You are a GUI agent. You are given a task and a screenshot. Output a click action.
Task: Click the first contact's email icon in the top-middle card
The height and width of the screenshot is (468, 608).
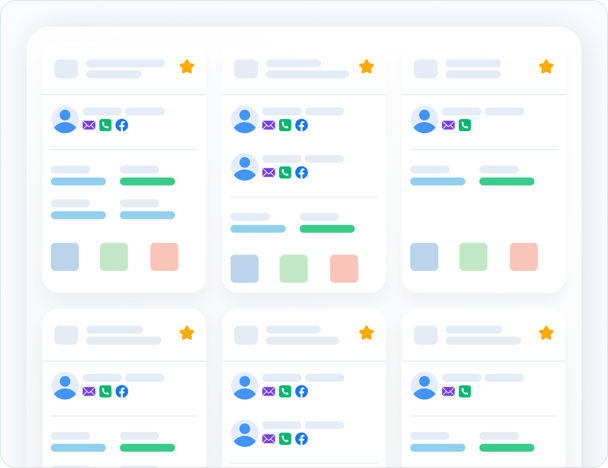(268, 125)
